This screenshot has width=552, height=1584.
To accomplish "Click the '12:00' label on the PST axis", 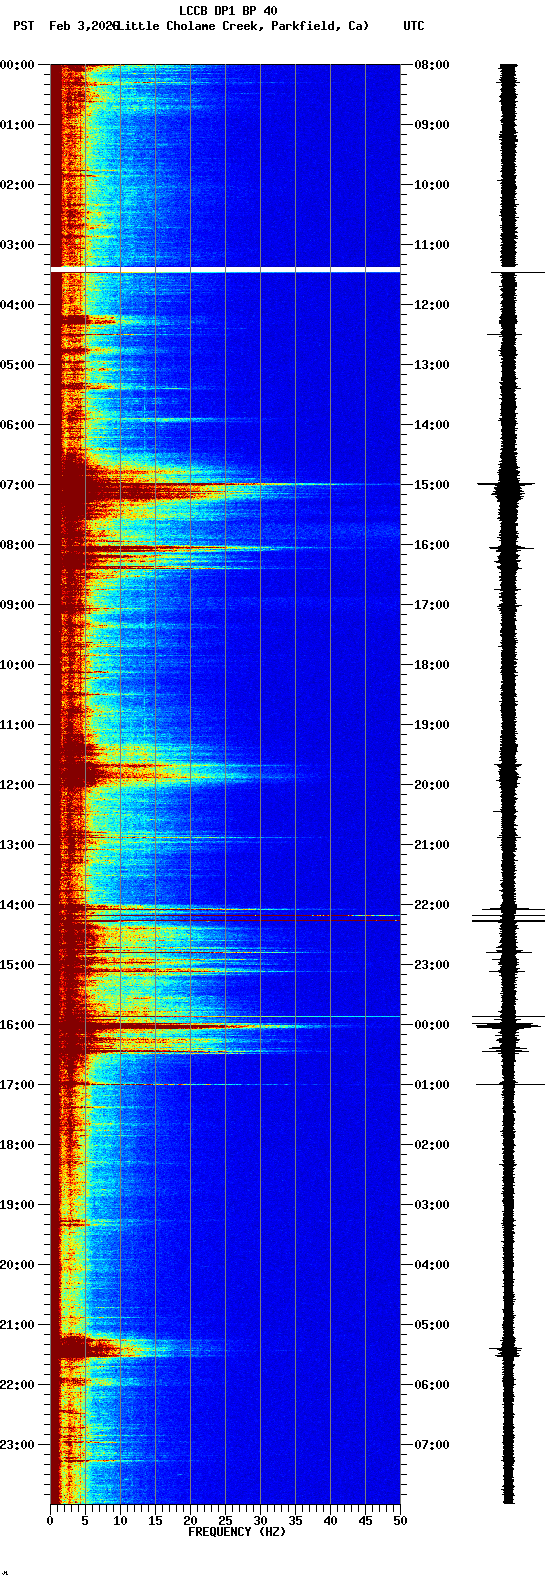I will (16, 785).
